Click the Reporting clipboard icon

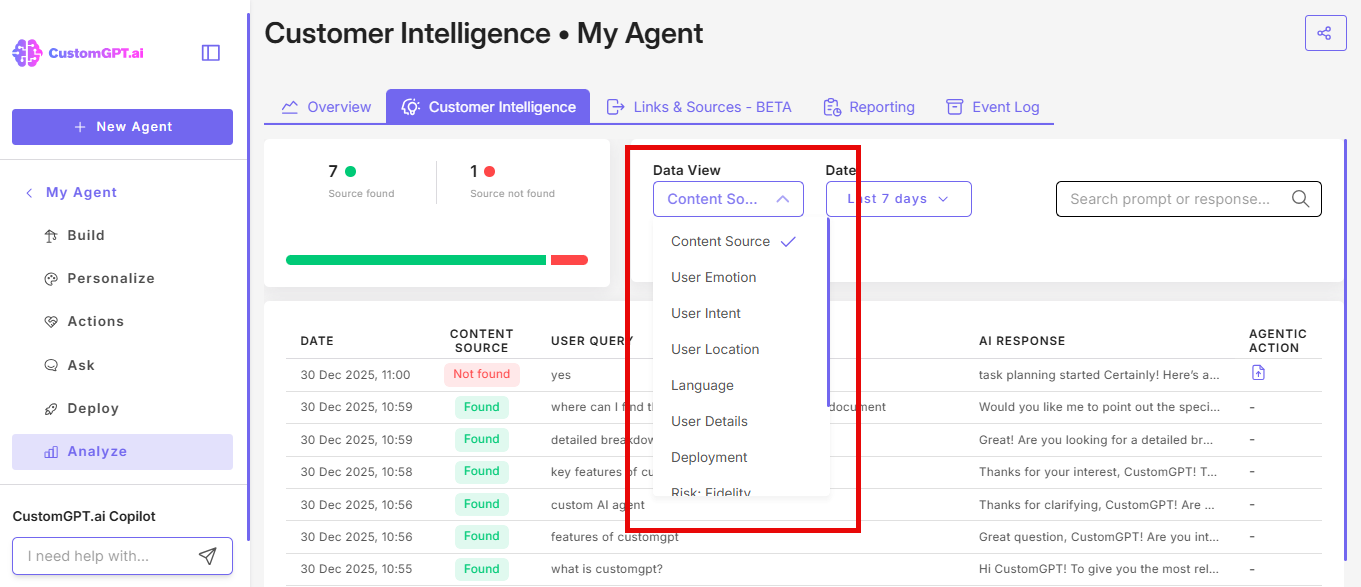[x=832, y=107]
